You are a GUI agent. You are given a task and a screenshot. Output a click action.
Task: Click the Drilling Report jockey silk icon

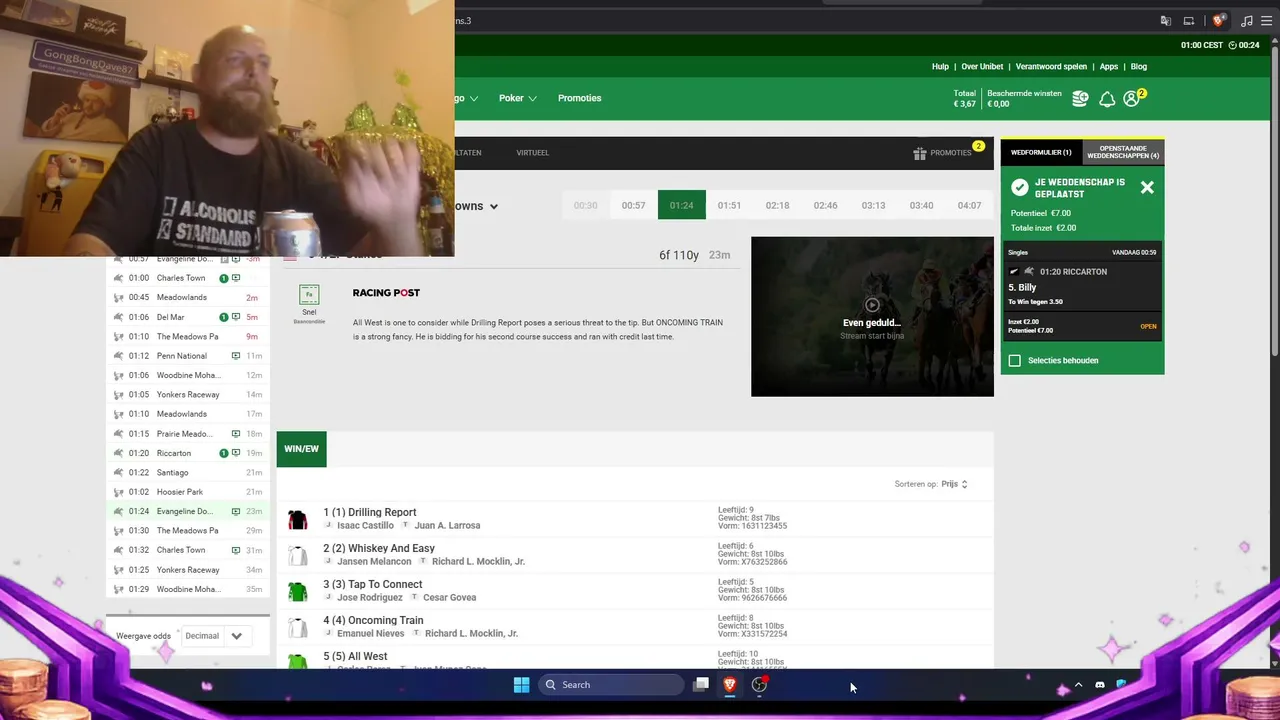[x=297, y=519]
